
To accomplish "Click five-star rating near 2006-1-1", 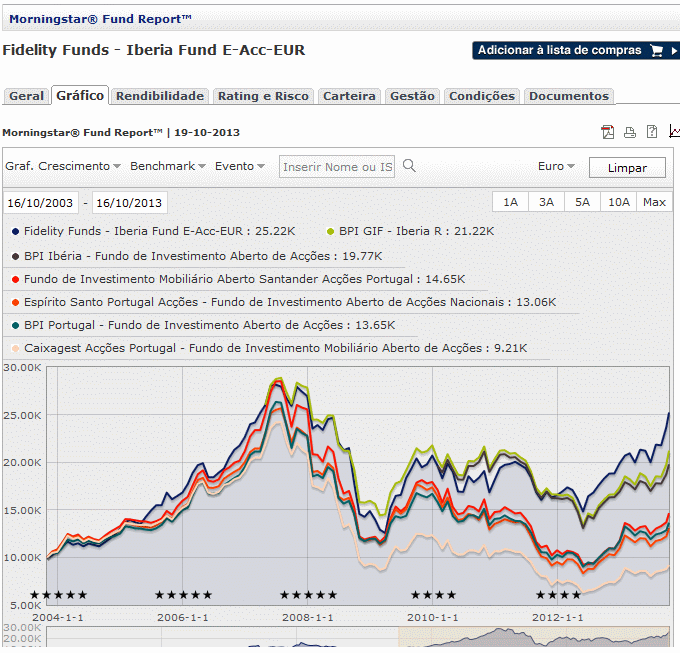I will [x=183, y=595].
